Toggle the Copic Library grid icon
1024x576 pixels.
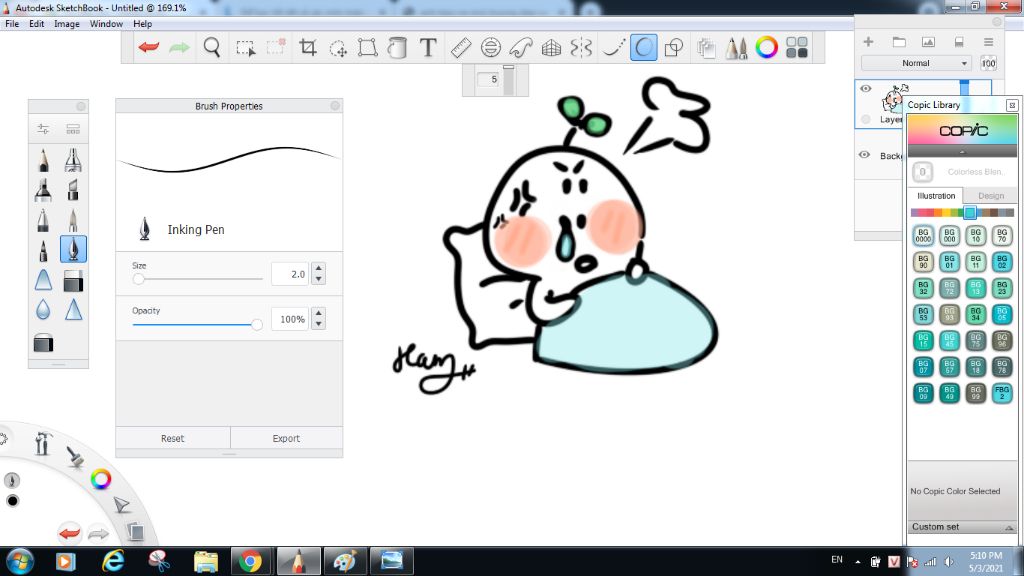pyautogui.click(x=797, y=47)
